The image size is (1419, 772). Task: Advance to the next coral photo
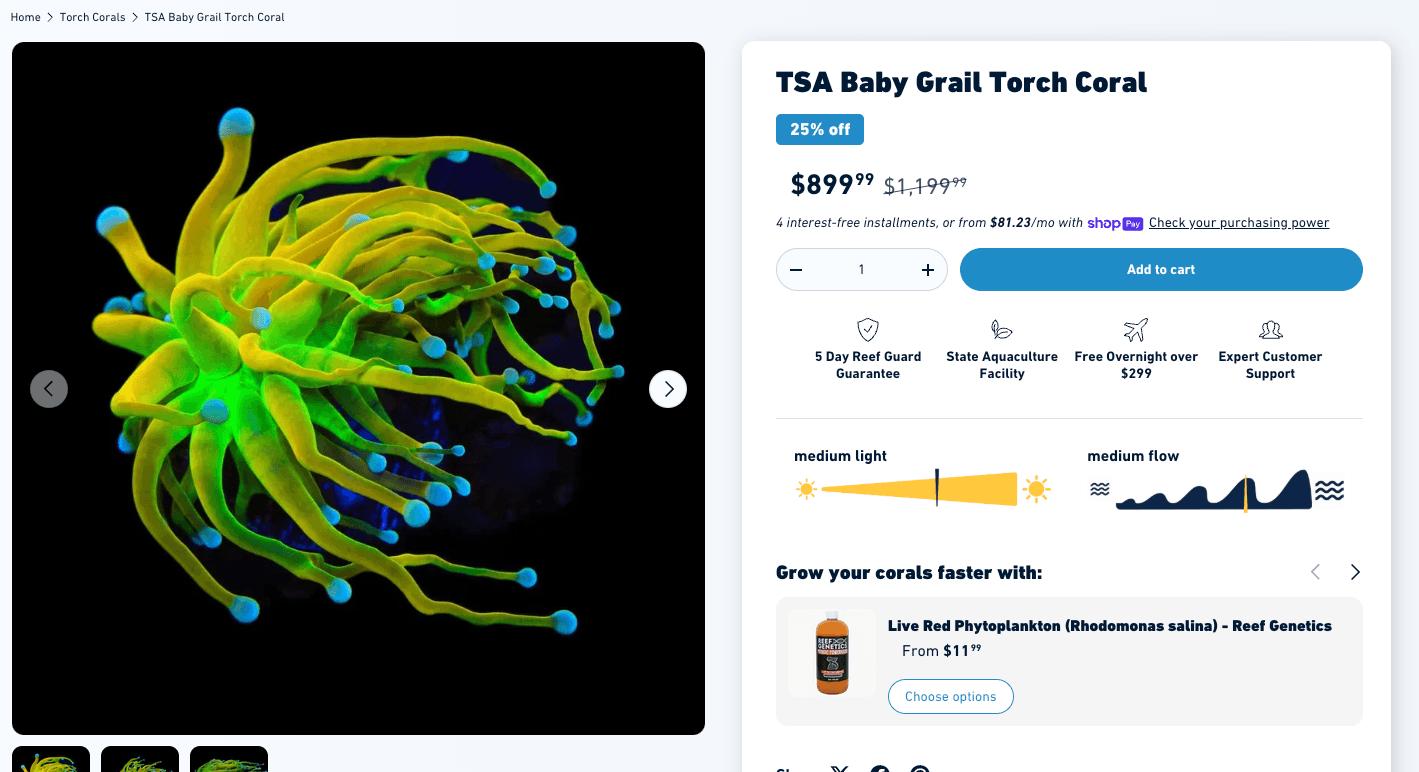click(668, 388)
